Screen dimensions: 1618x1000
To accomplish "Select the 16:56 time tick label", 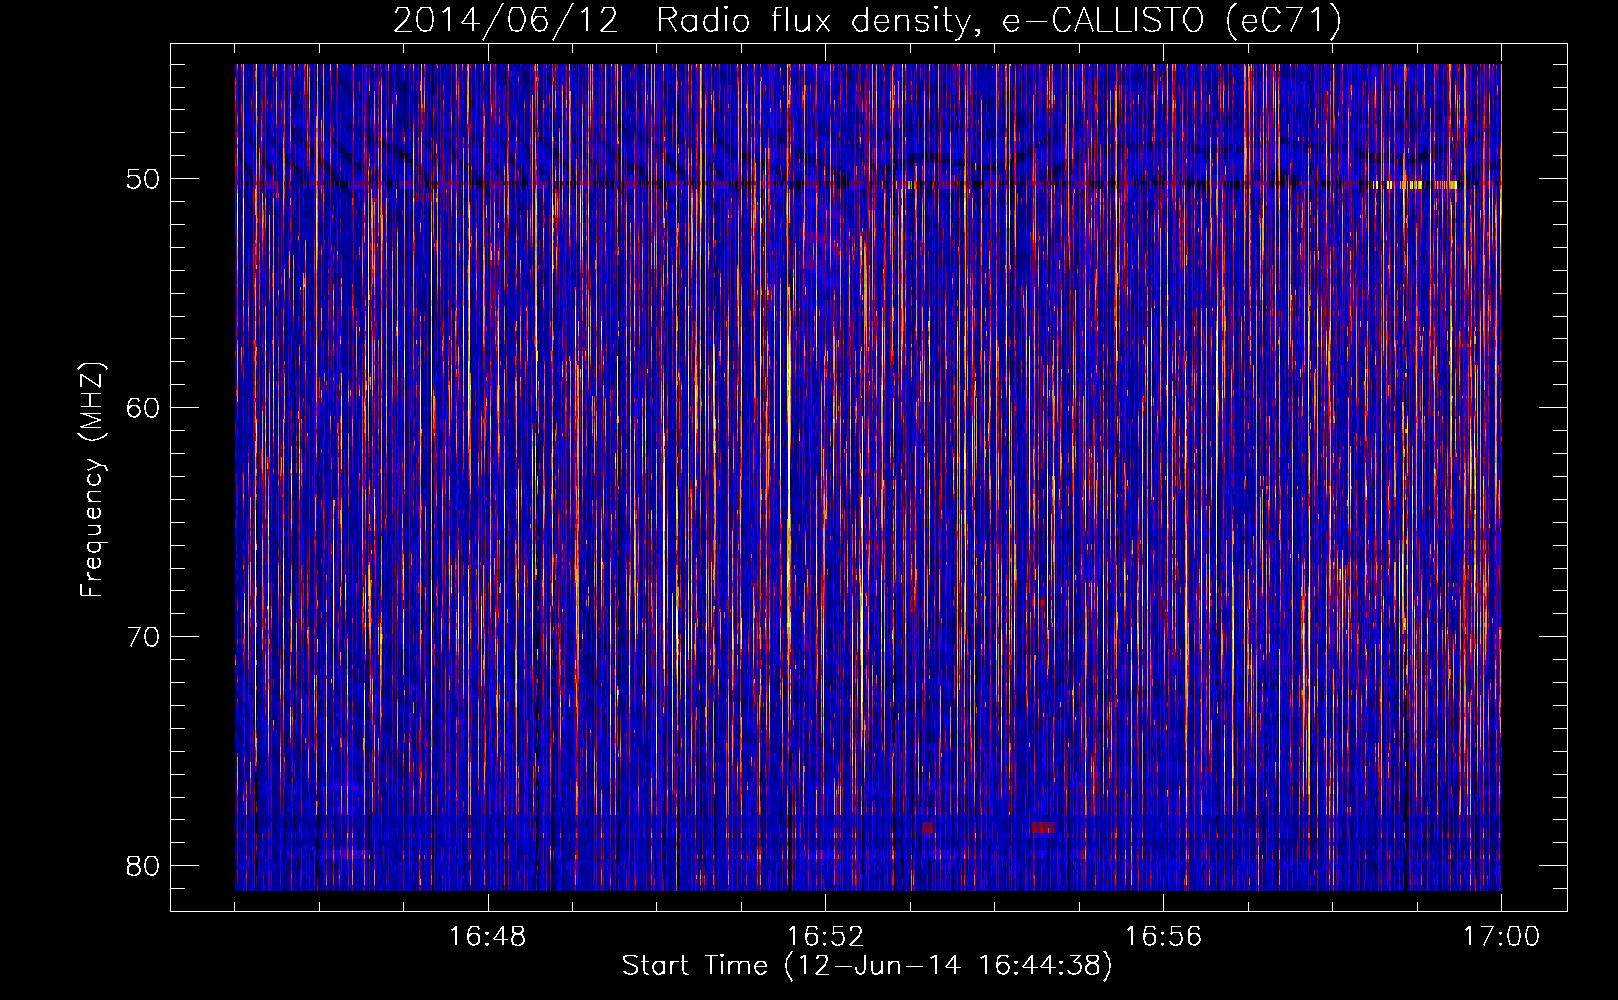I will click(x=1163, y=937).
